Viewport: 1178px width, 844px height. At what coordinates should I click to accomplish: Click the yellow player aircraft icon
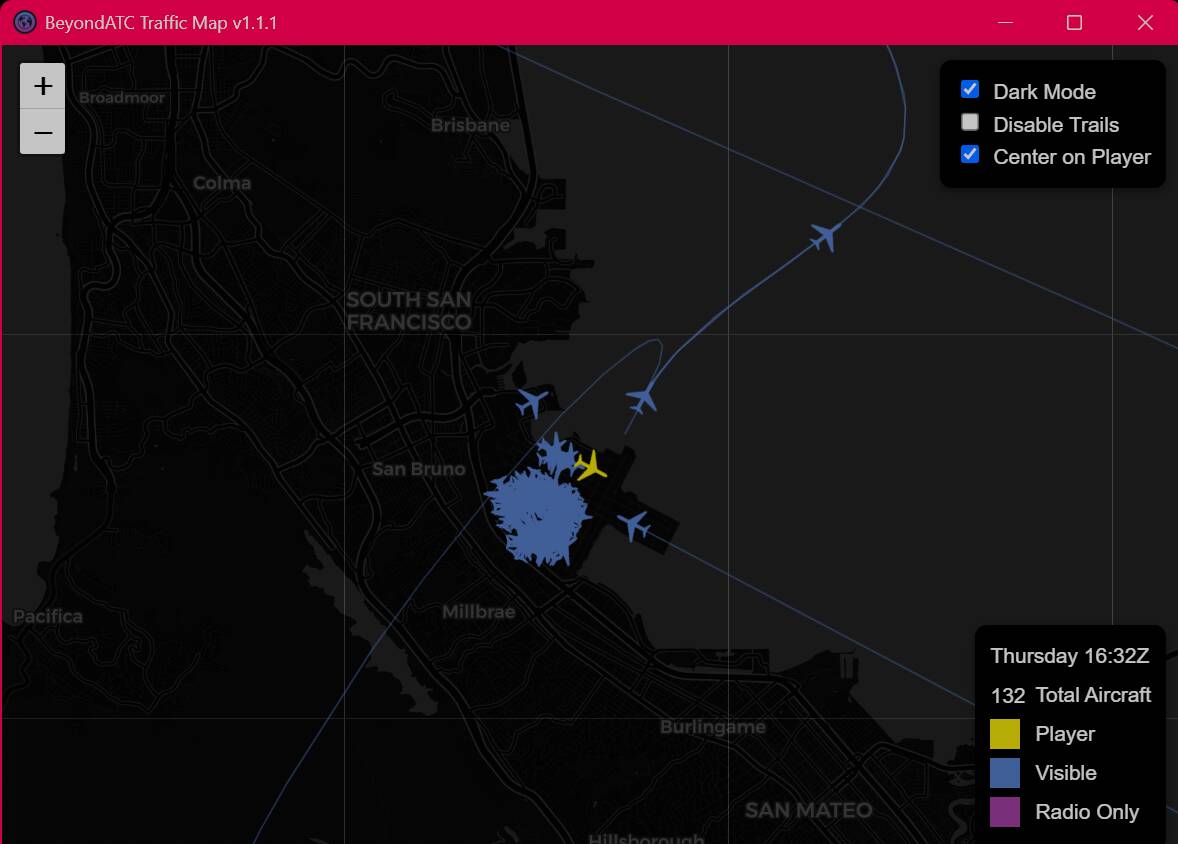(591, 465)
